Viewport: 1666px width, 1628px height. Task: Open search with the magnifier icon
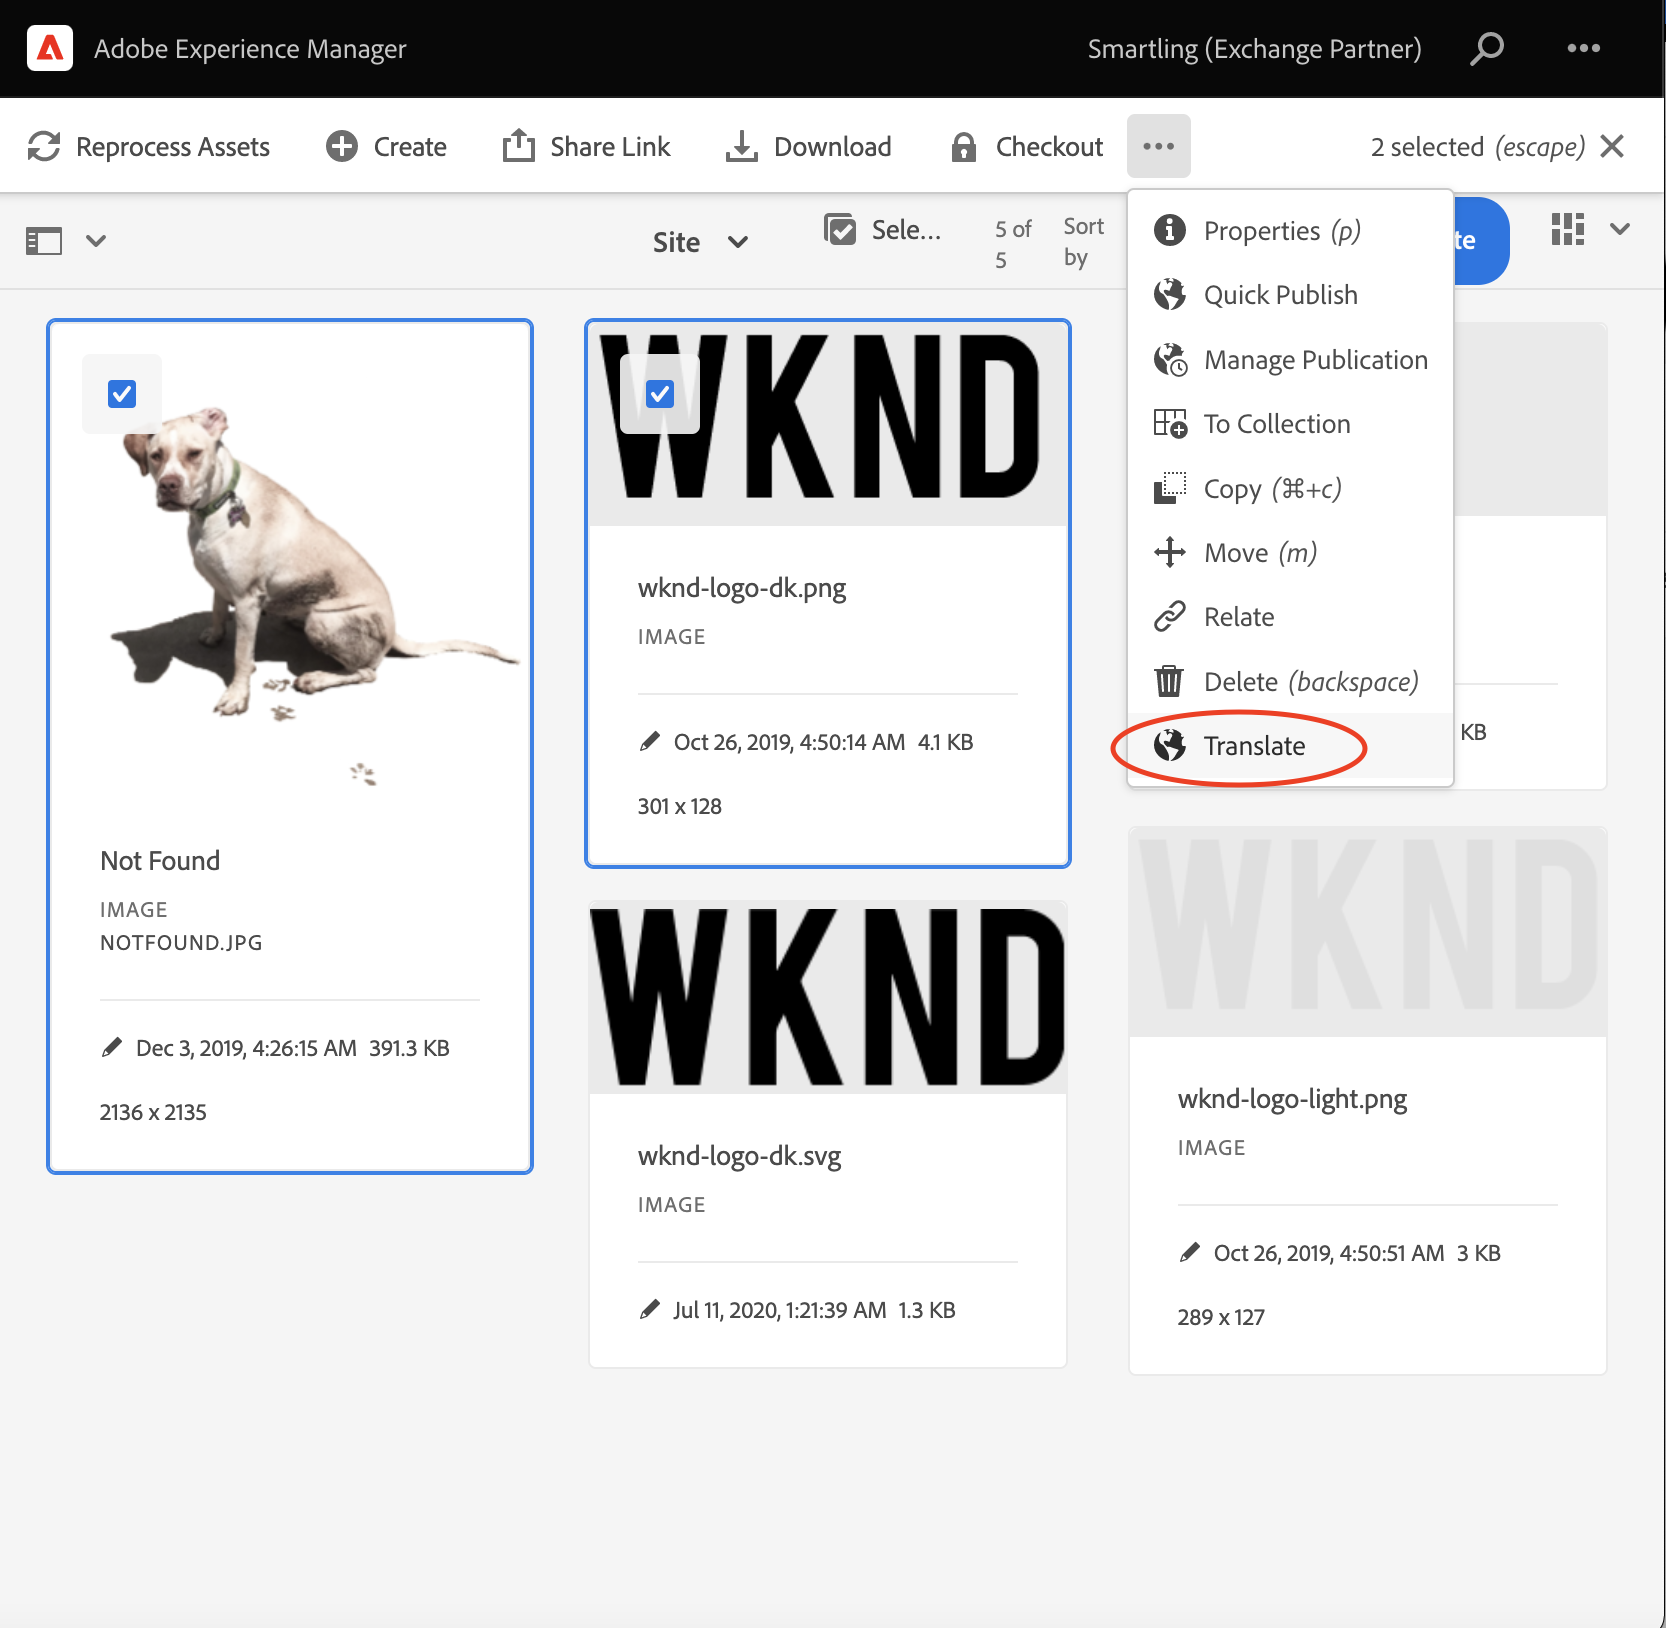pos(1487,48)
